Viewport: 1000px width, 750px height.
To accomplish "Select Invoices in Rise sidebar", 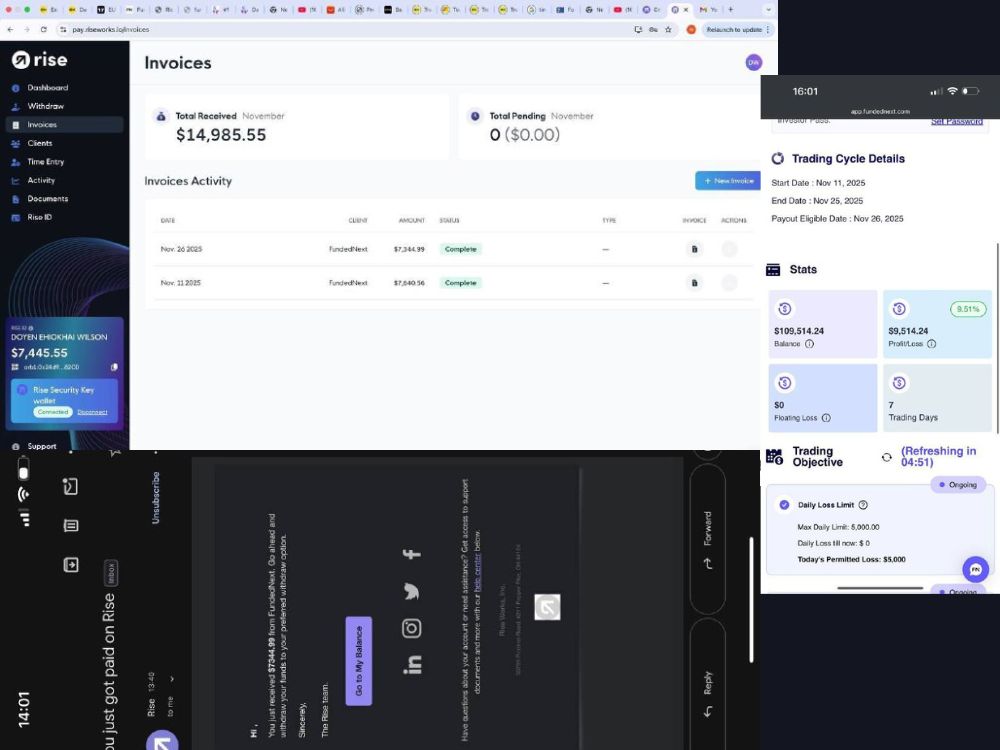I will coord(64,124).
